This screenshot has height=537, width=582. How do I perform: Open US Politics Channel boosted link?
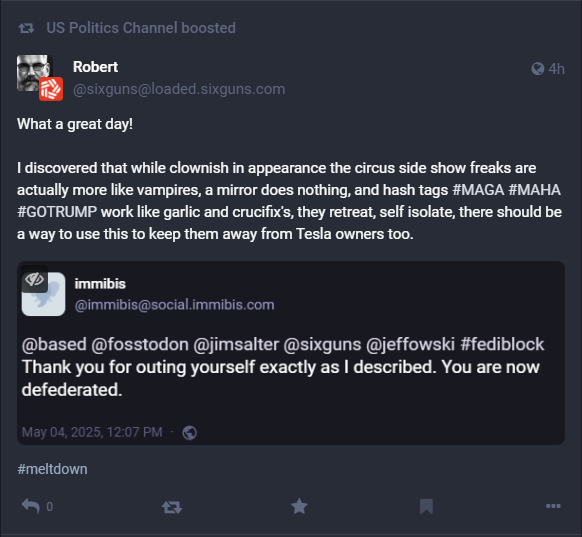pos(141,28)
